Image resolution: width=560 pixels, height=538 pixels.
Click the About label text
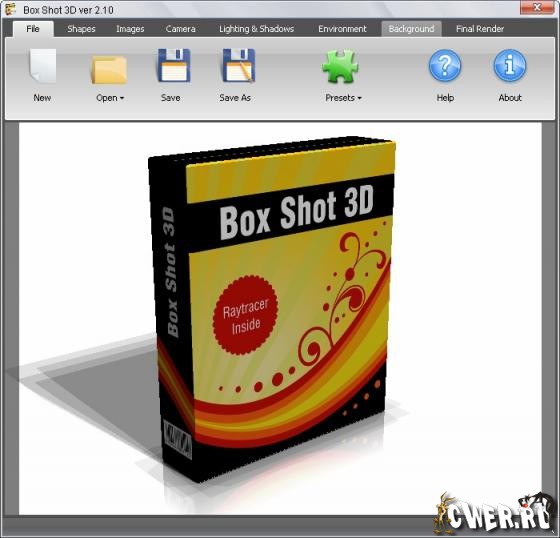pos(510,98)
